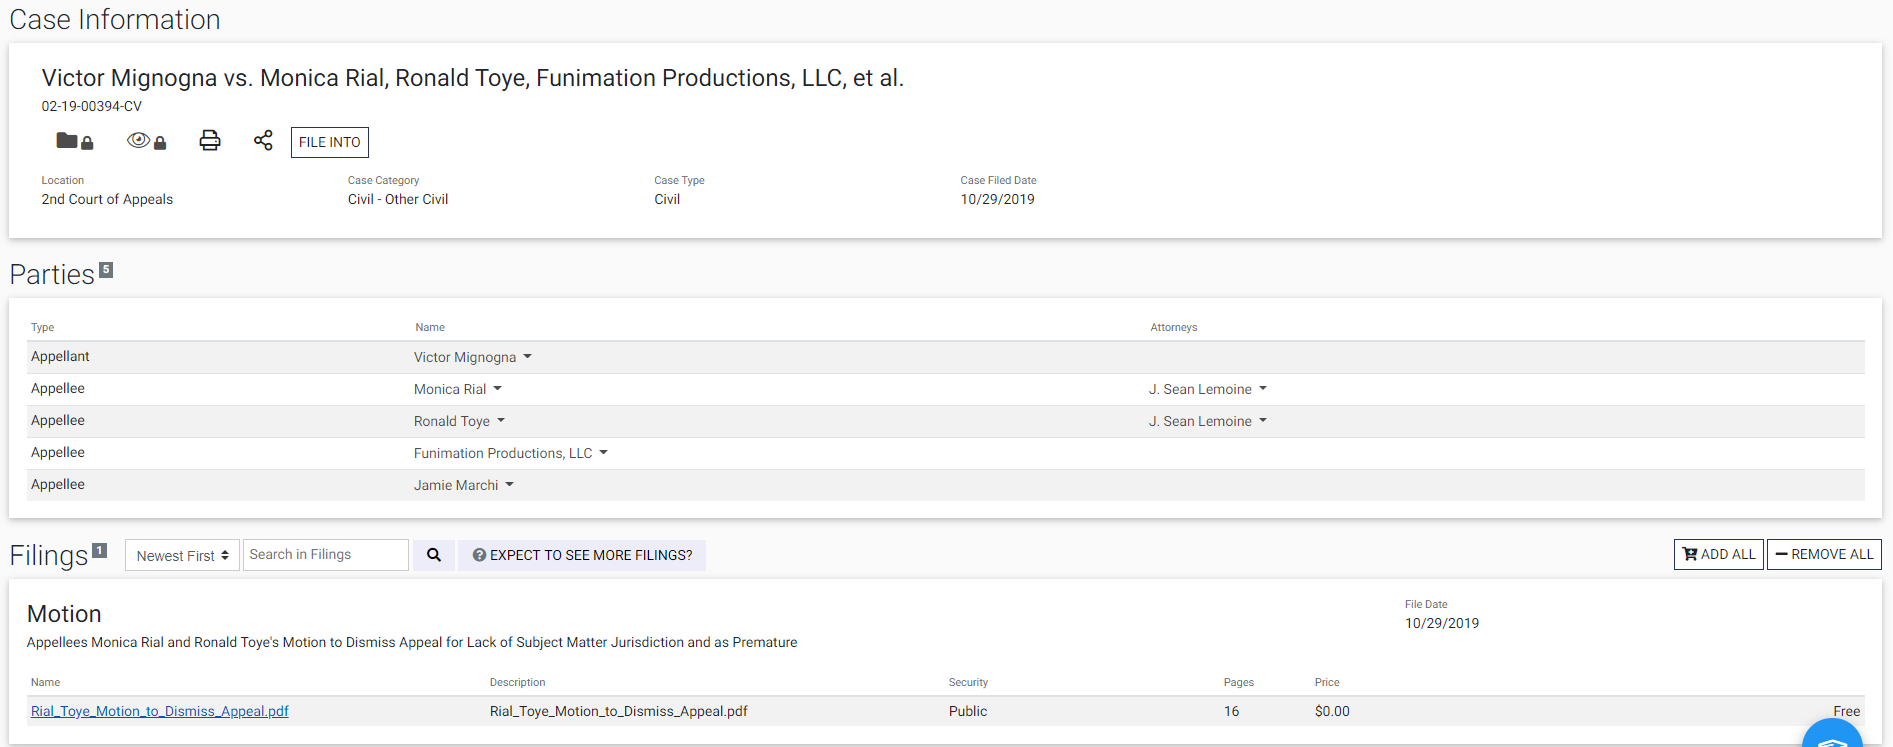Expand Monica Rial party dropdown
Screen dimensions: 1893x747
[458, 389]
